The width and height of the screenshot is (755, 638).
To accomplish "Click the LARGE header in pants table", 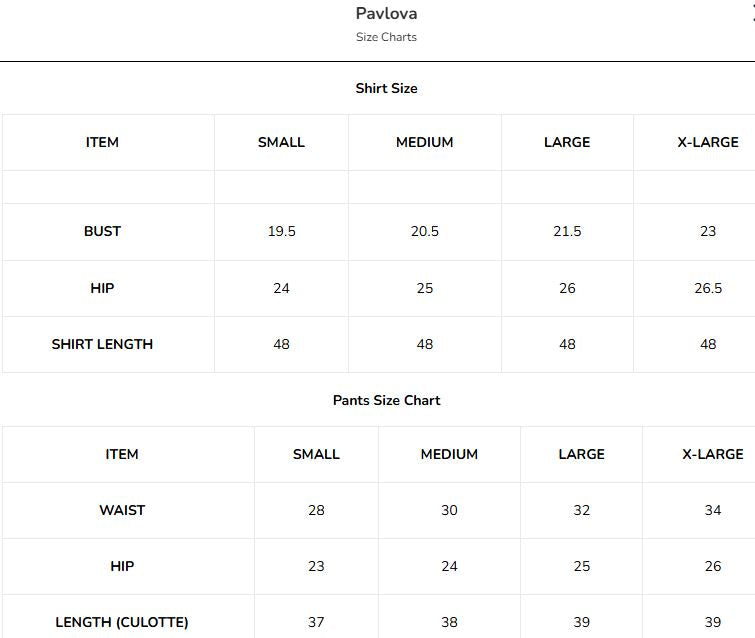I will (x=581, y=454).
